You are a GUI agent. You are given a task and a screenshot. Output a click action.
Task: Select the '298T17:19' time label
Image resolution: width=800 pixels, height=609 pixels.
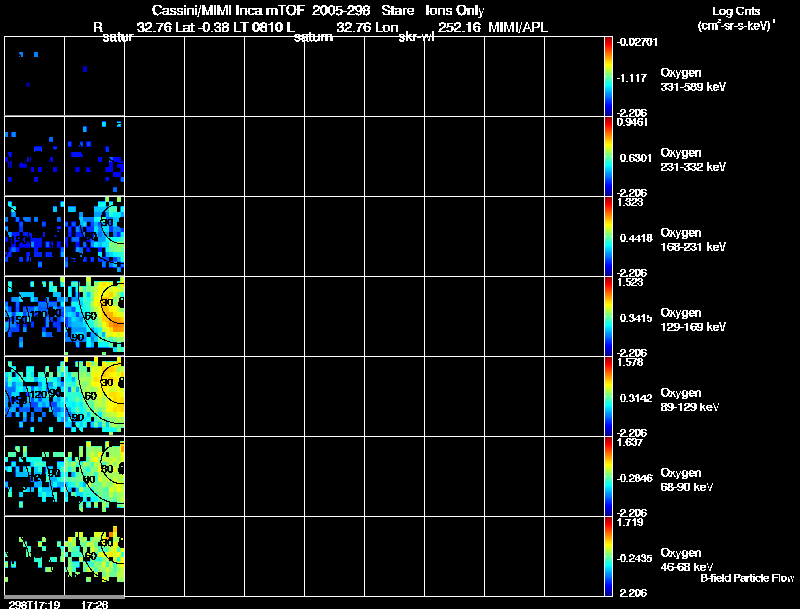point(34,604)
